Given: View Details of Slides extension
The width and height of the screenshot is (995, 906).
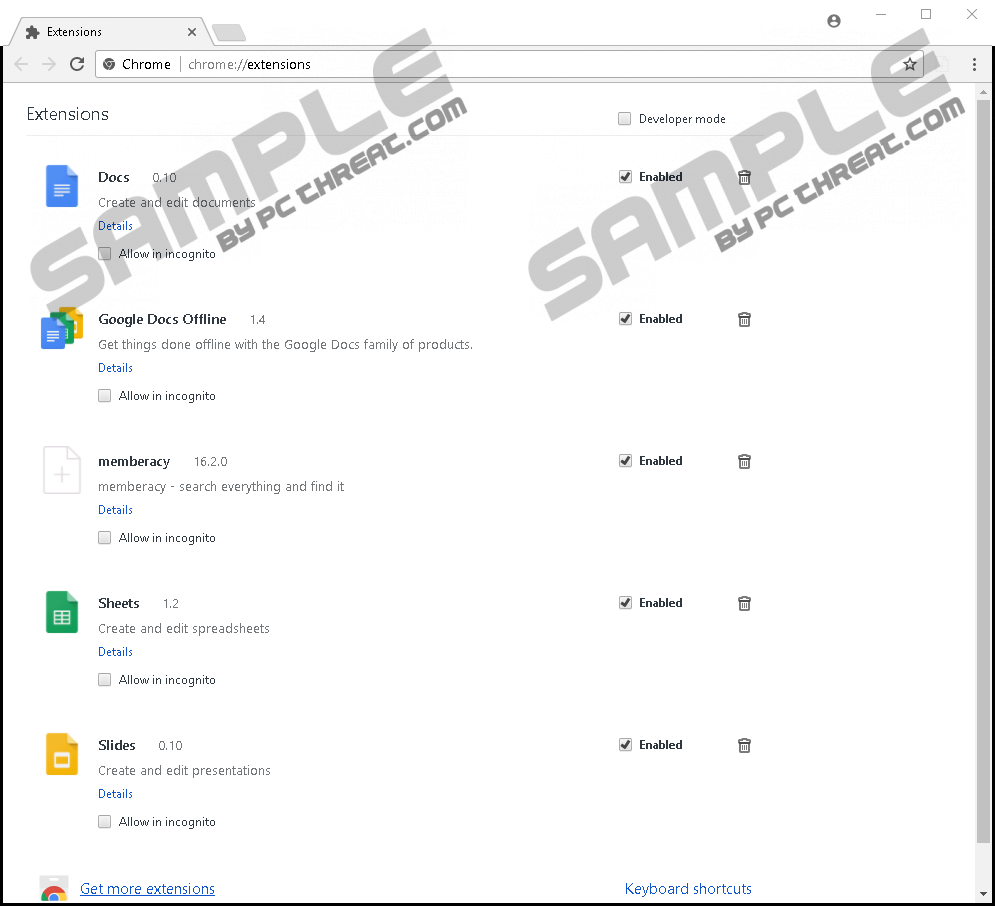Looking at the screenshot, I should [115, 794].
